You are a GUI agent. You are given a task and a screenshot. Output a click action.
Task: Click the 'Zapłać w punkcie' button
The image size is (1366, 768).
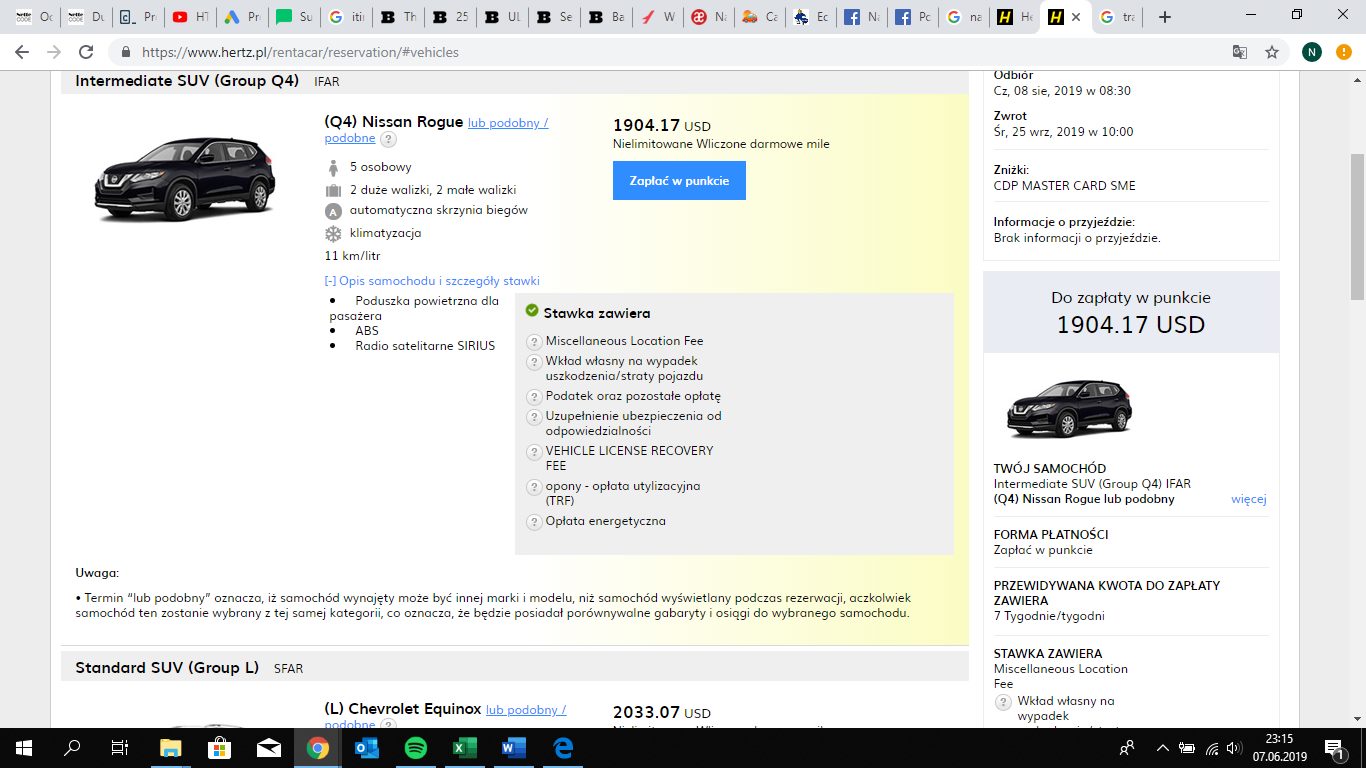click(679, 181)
